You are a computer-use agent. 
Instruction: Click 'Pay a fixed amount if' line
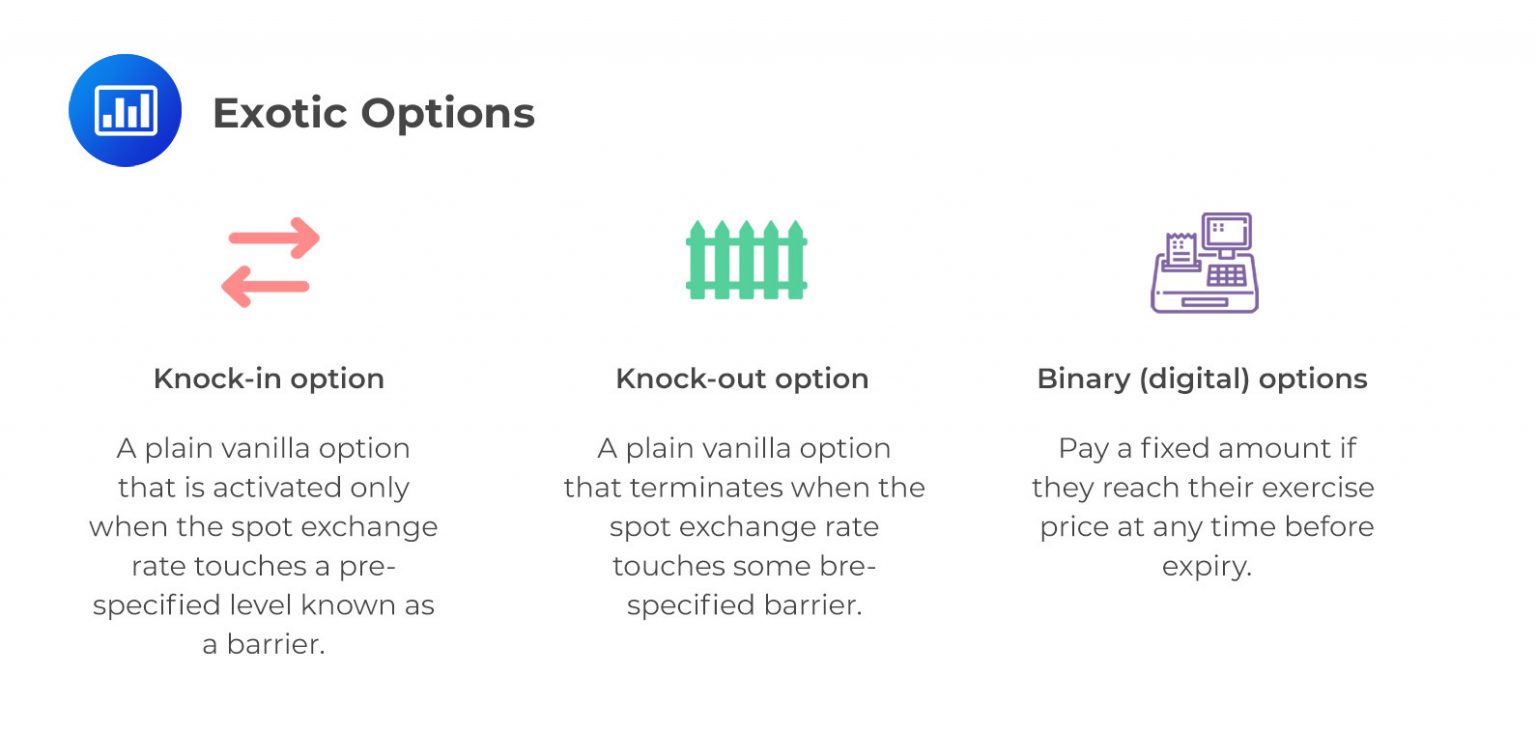[1206, 448]
